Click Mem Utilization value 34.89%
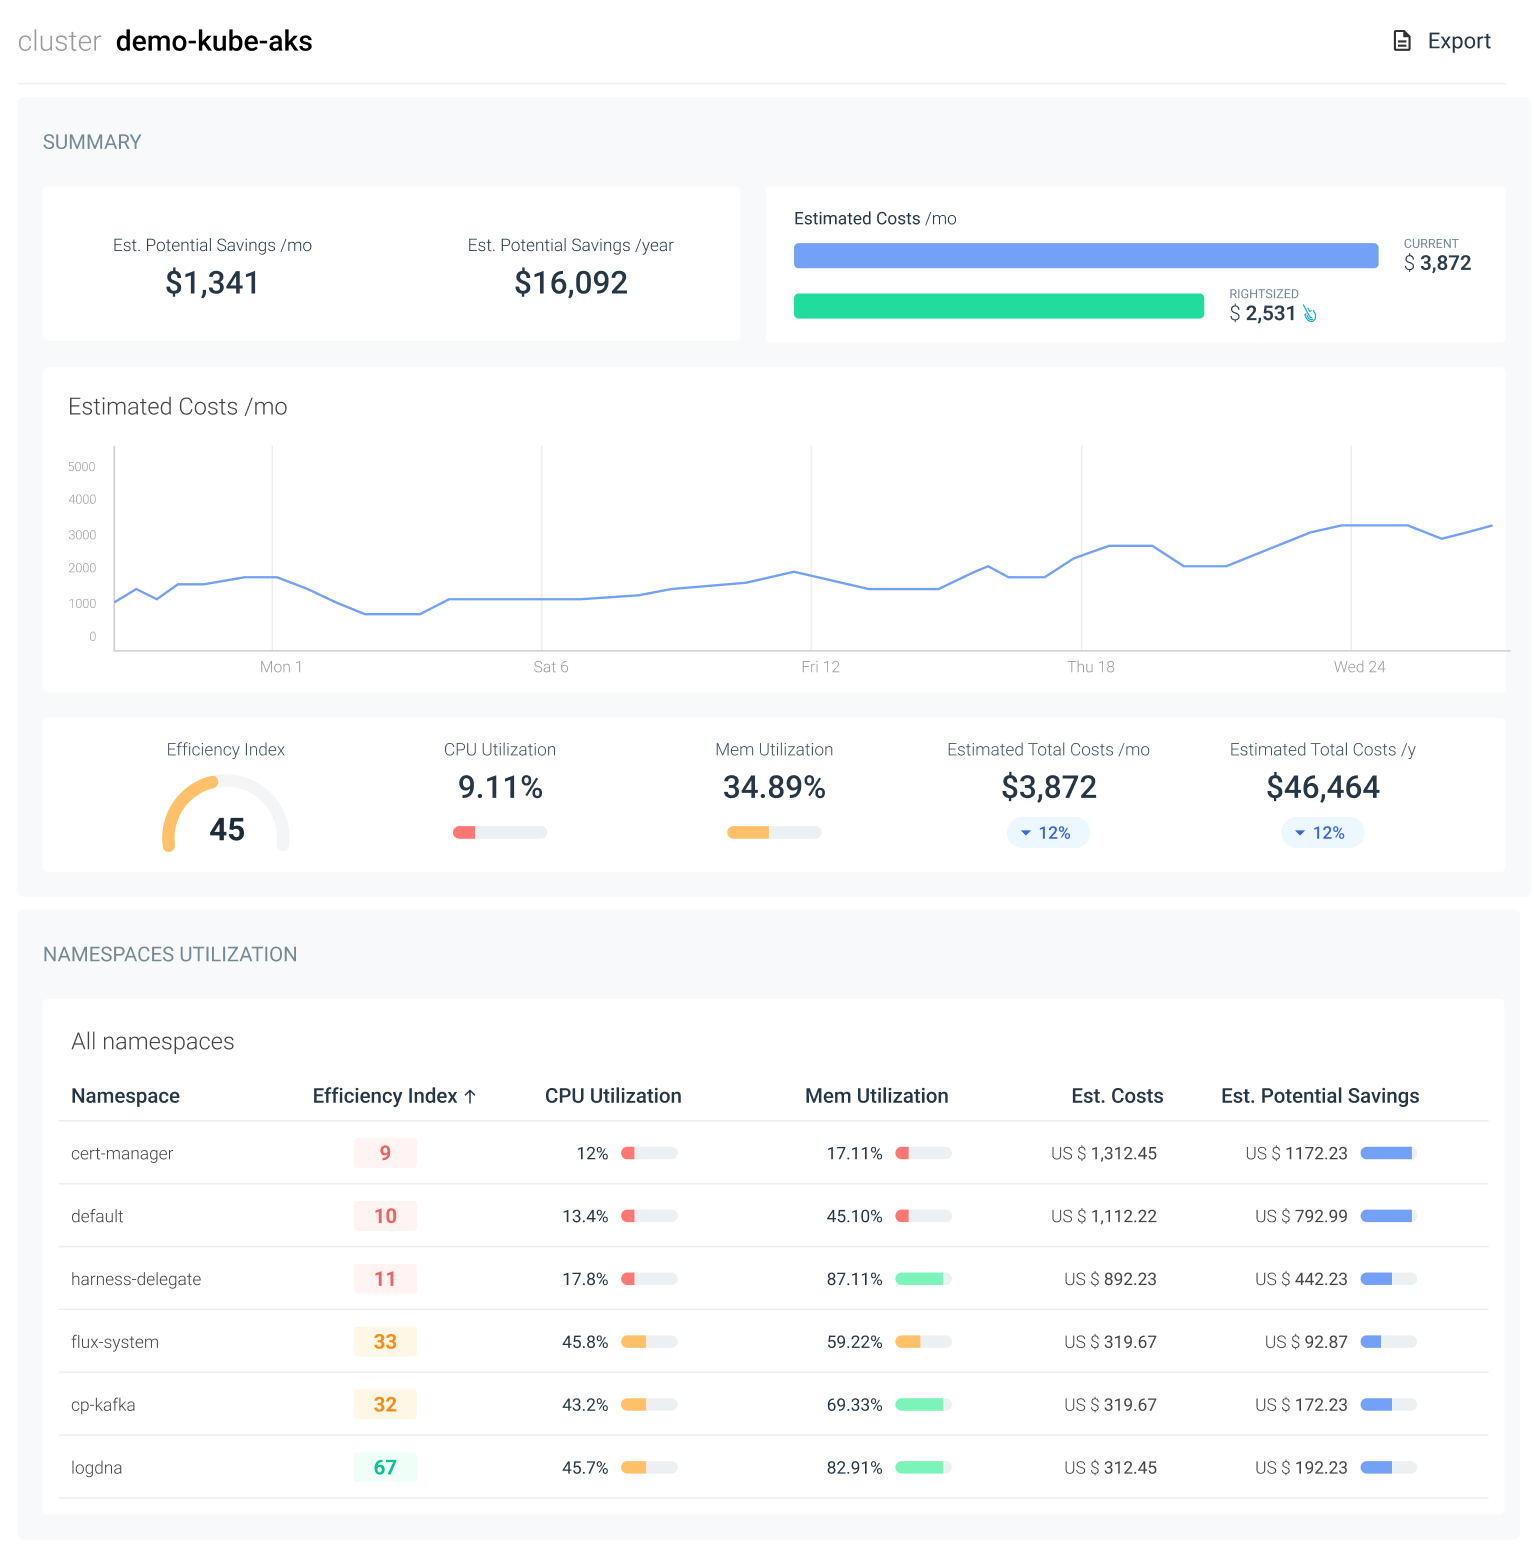This screenshot has width=1534, height=1546. pyautogui.click(x=774, y=788)
